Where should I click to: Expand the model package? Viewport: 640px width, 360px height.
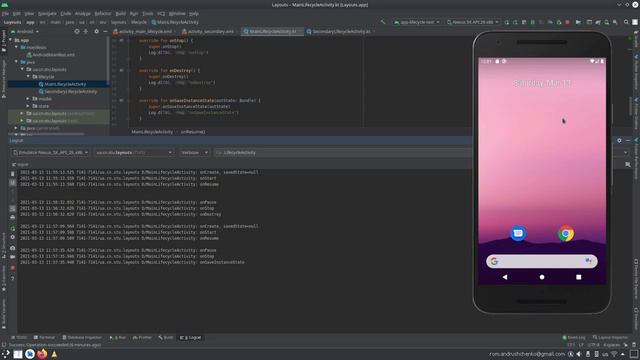28,99
